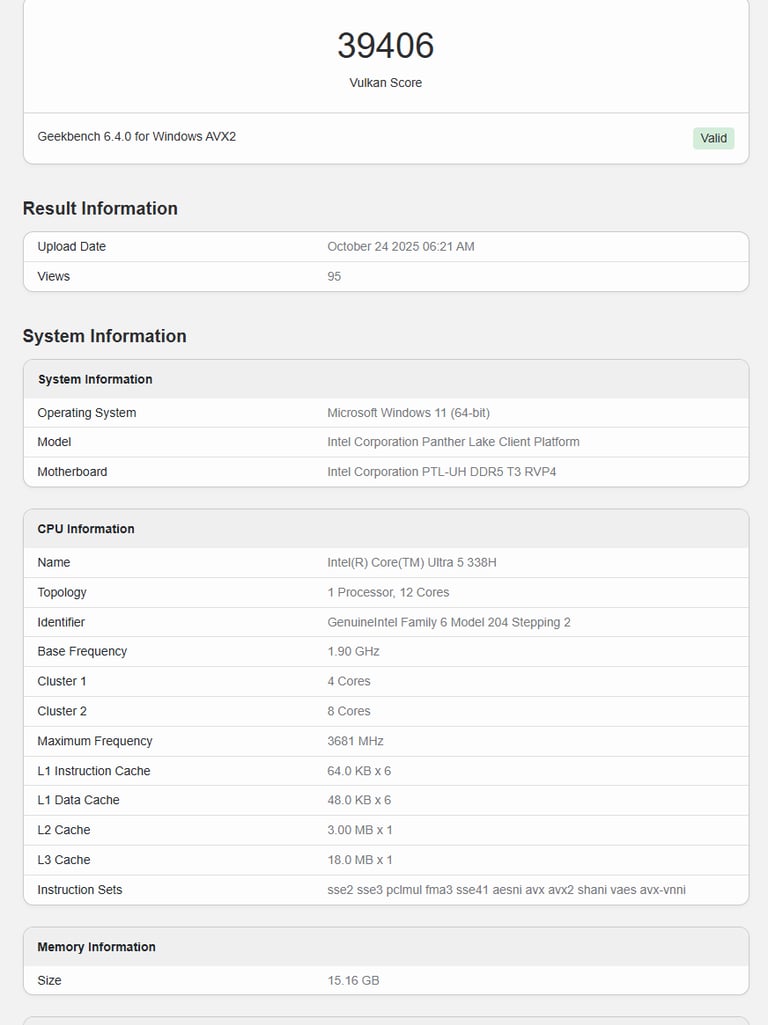Click the Views count 95

pyautogui.click(x=334, y=277)
